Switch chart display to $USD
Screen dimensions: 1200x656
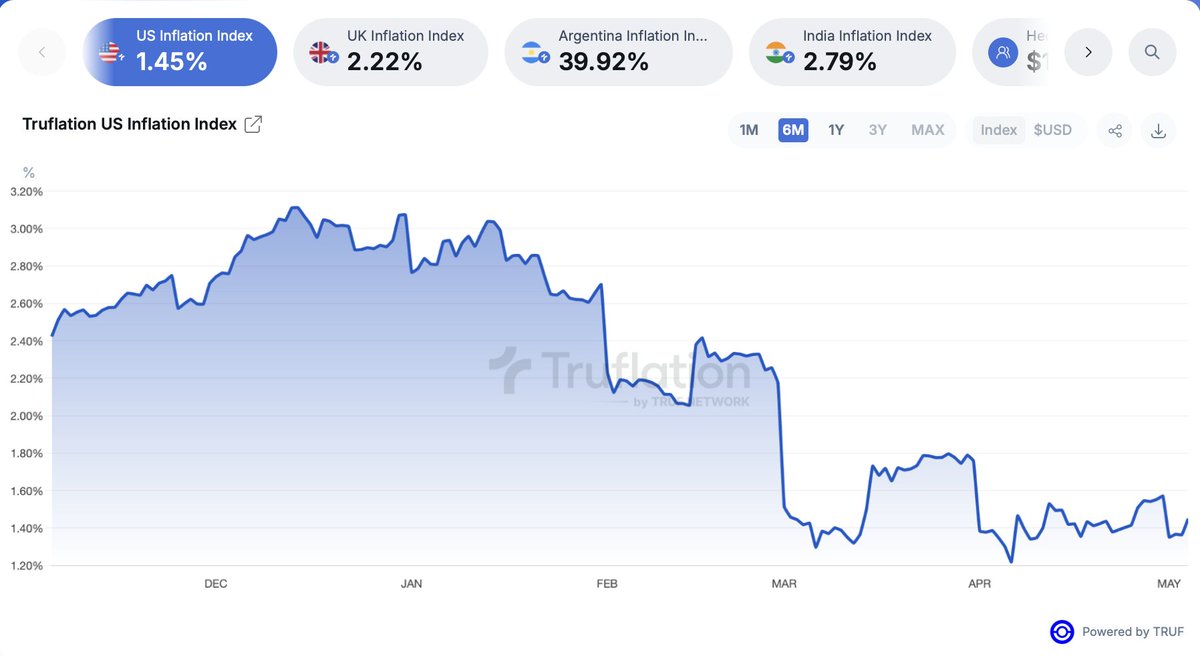(x=1052, y=129)
